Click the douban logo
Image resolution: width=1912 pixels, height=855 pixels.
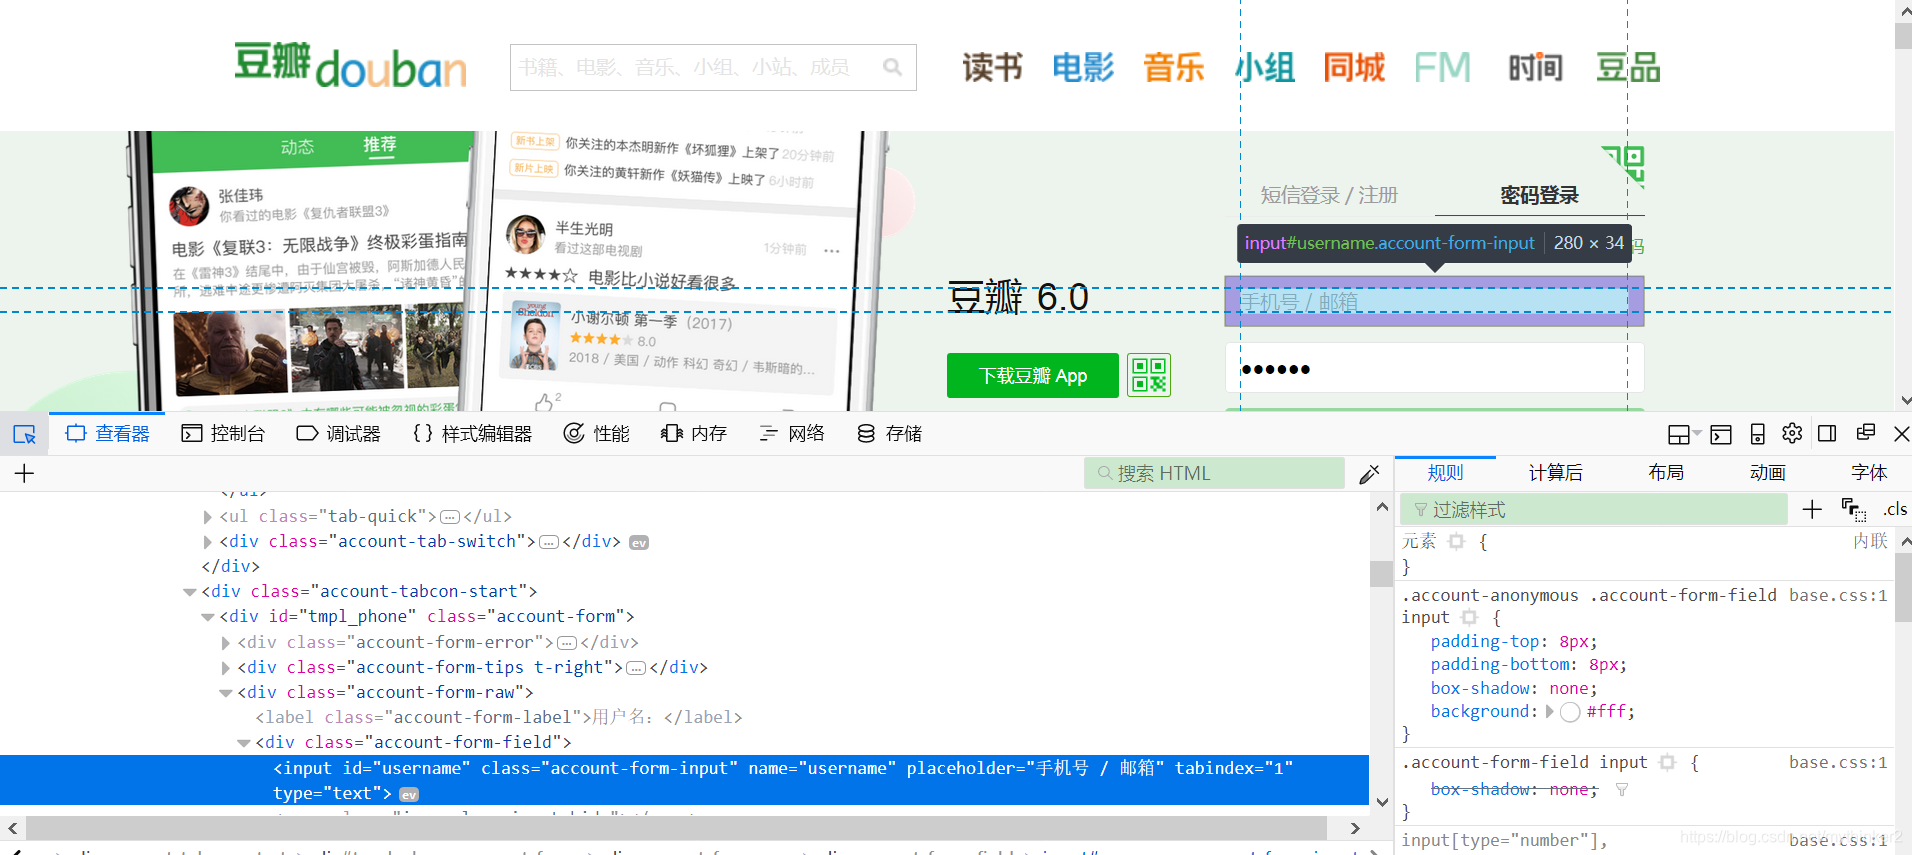tap(350, 65)
